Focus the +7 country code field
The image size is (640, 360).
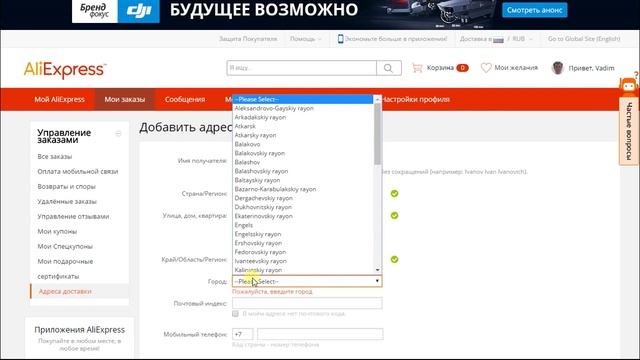[242, 334]
